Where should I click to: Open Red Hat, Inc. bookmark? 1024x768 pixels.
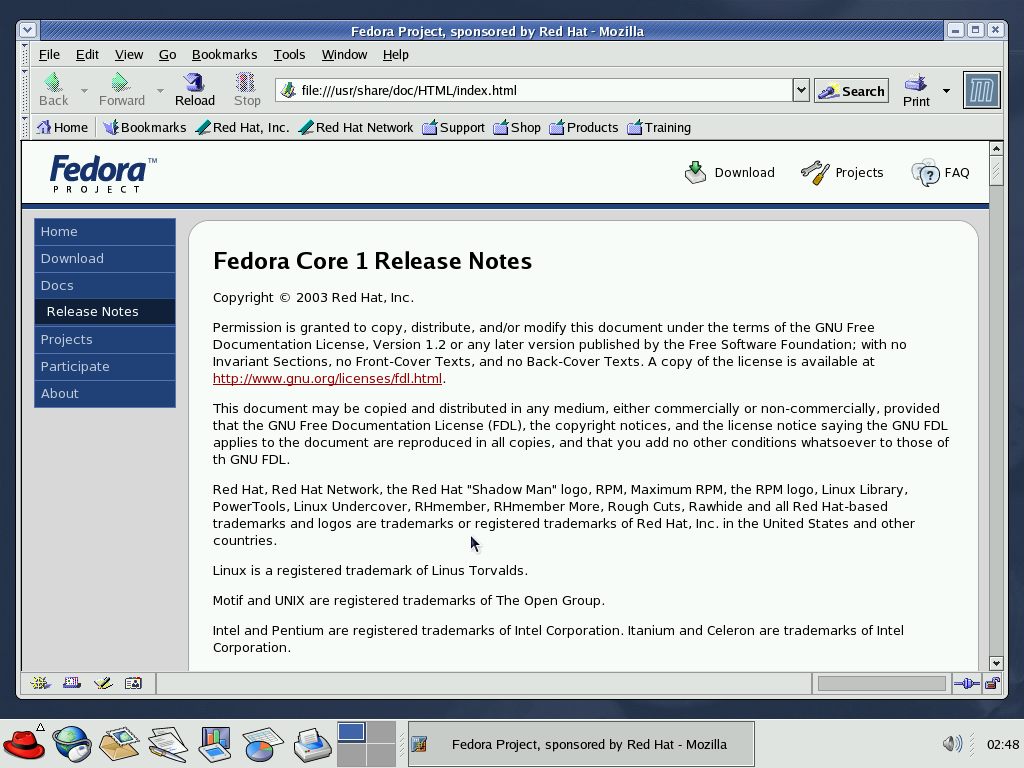click(x=242, y=127)
